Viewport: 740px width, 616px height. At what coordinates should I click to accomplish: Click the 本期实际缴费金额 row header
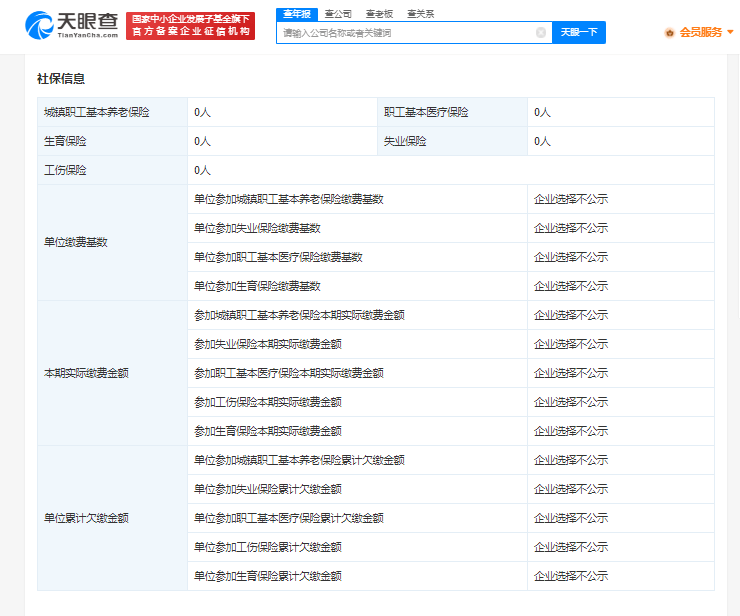[x=86, y=373]
